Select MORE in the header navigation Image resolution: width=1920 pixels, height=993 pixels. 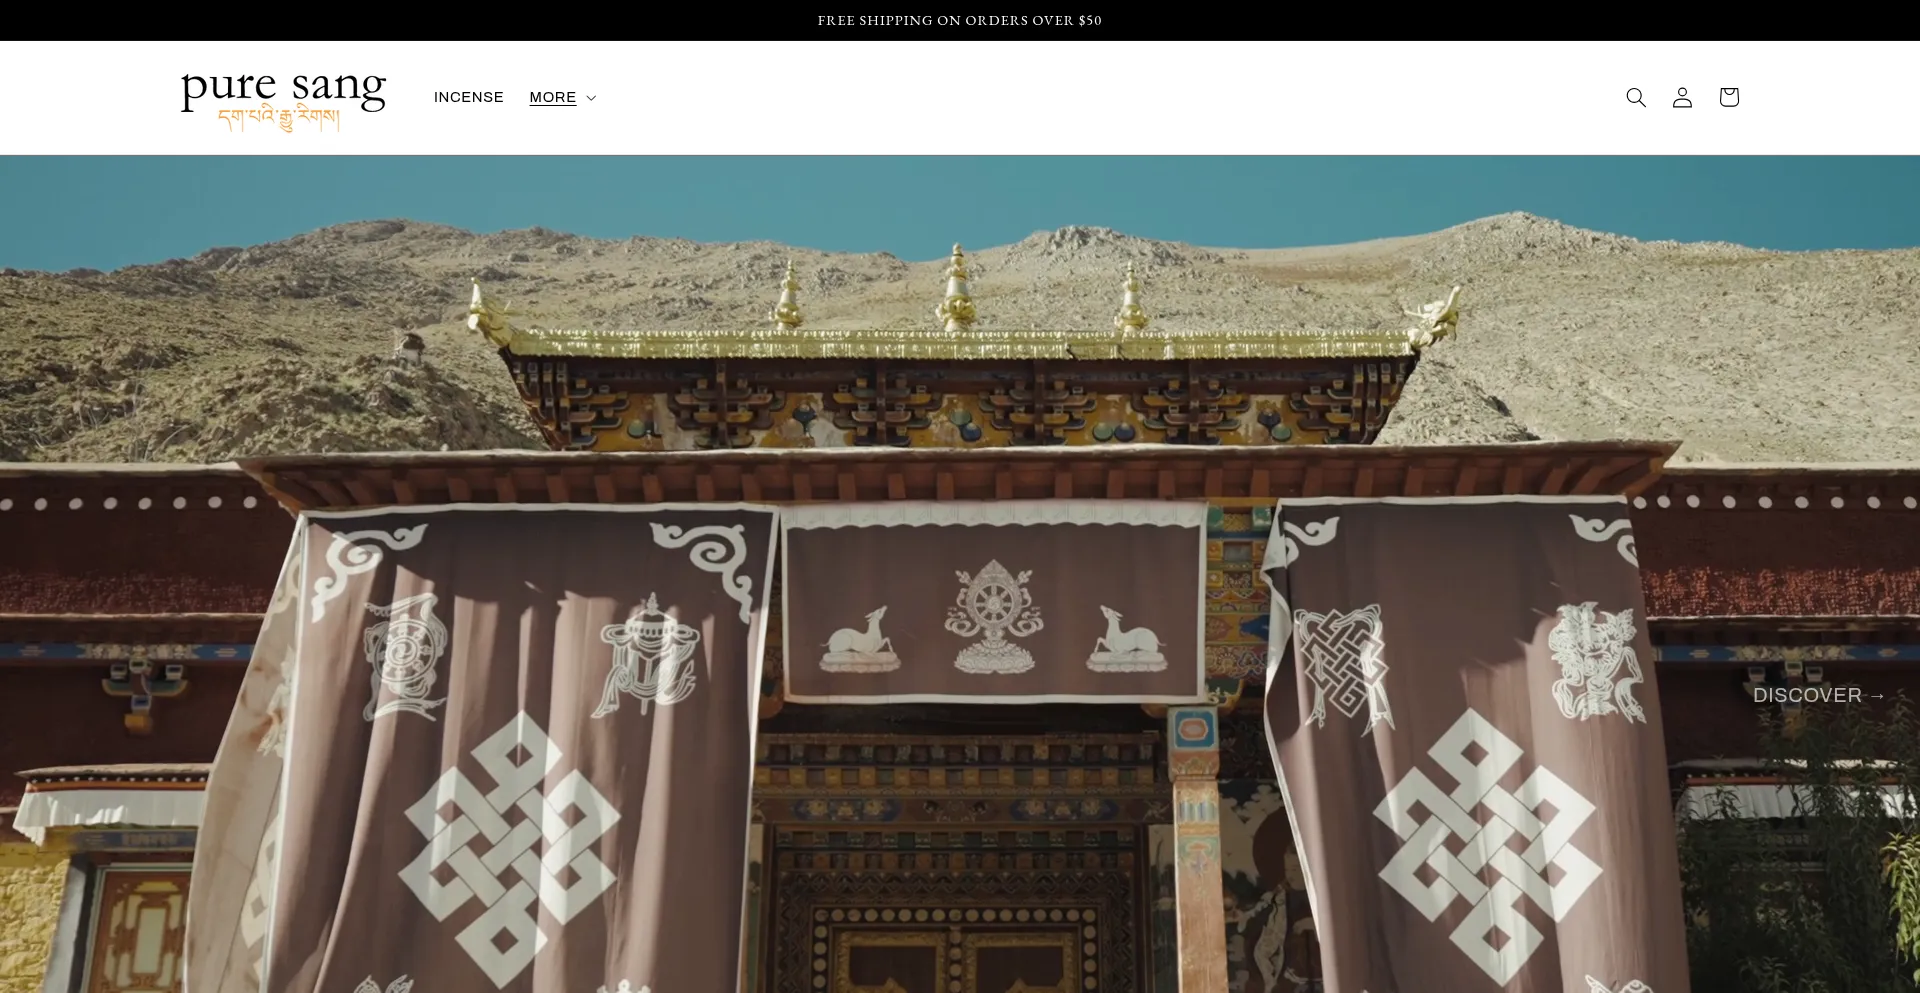pos(552,97)
